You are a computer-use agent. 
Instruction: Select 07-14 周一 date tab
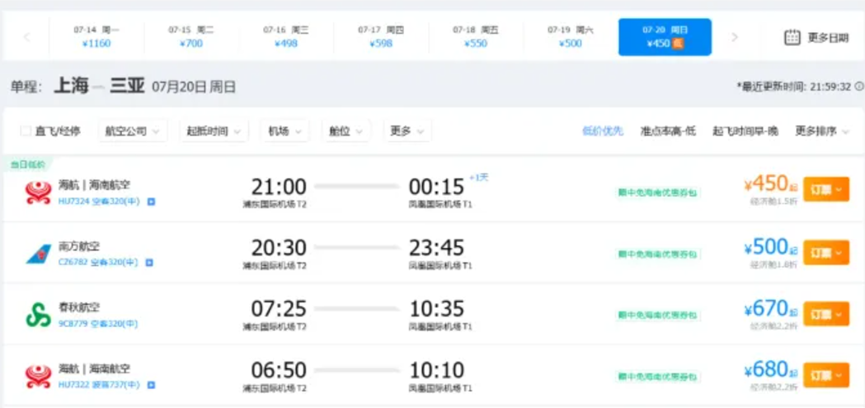97,37
